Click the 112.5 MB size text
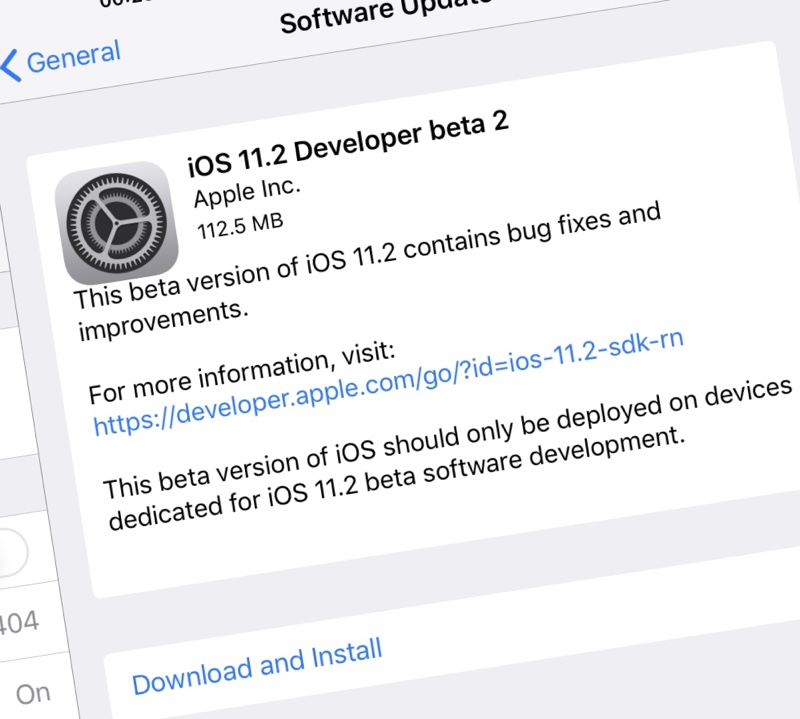Screen dimensions: 800x719 [240, 226]
